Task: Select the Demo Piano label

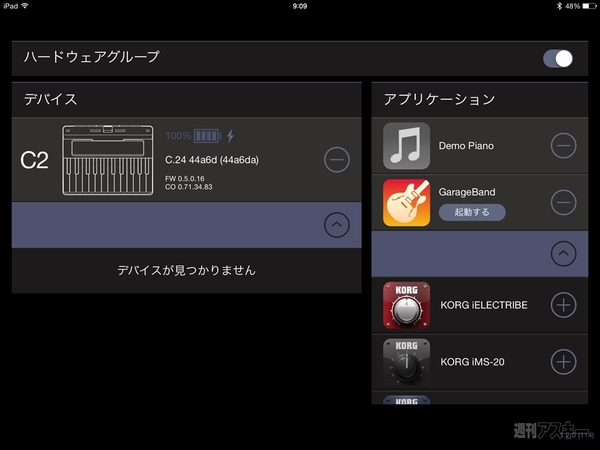Action: click(x=466, y=146)
